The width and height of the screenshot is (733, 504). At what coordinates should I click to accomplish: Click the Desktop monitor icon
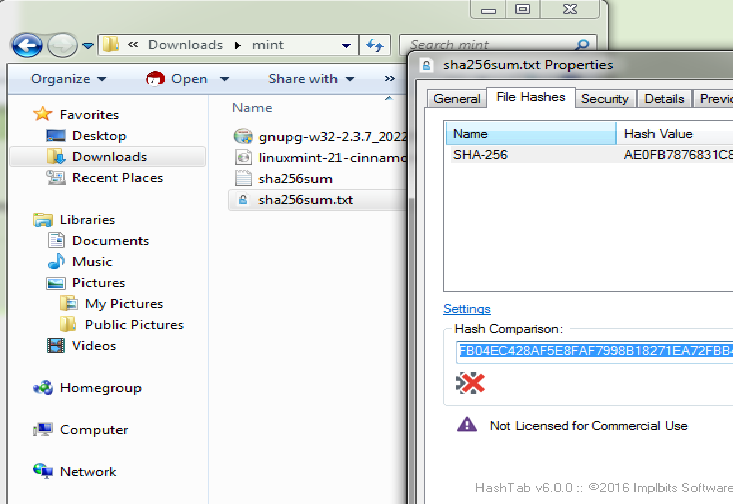point(56,136)
